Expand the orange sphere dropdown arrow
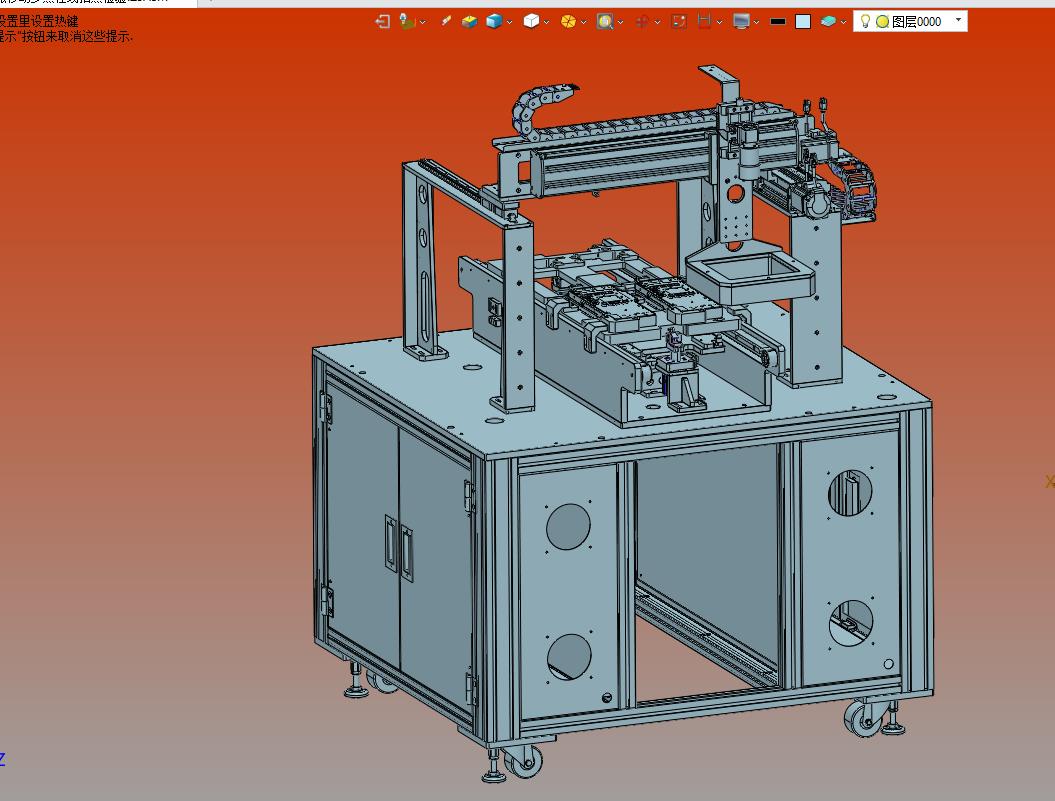The height and width of the screenshot is (801, 1055). click(583, 22)
